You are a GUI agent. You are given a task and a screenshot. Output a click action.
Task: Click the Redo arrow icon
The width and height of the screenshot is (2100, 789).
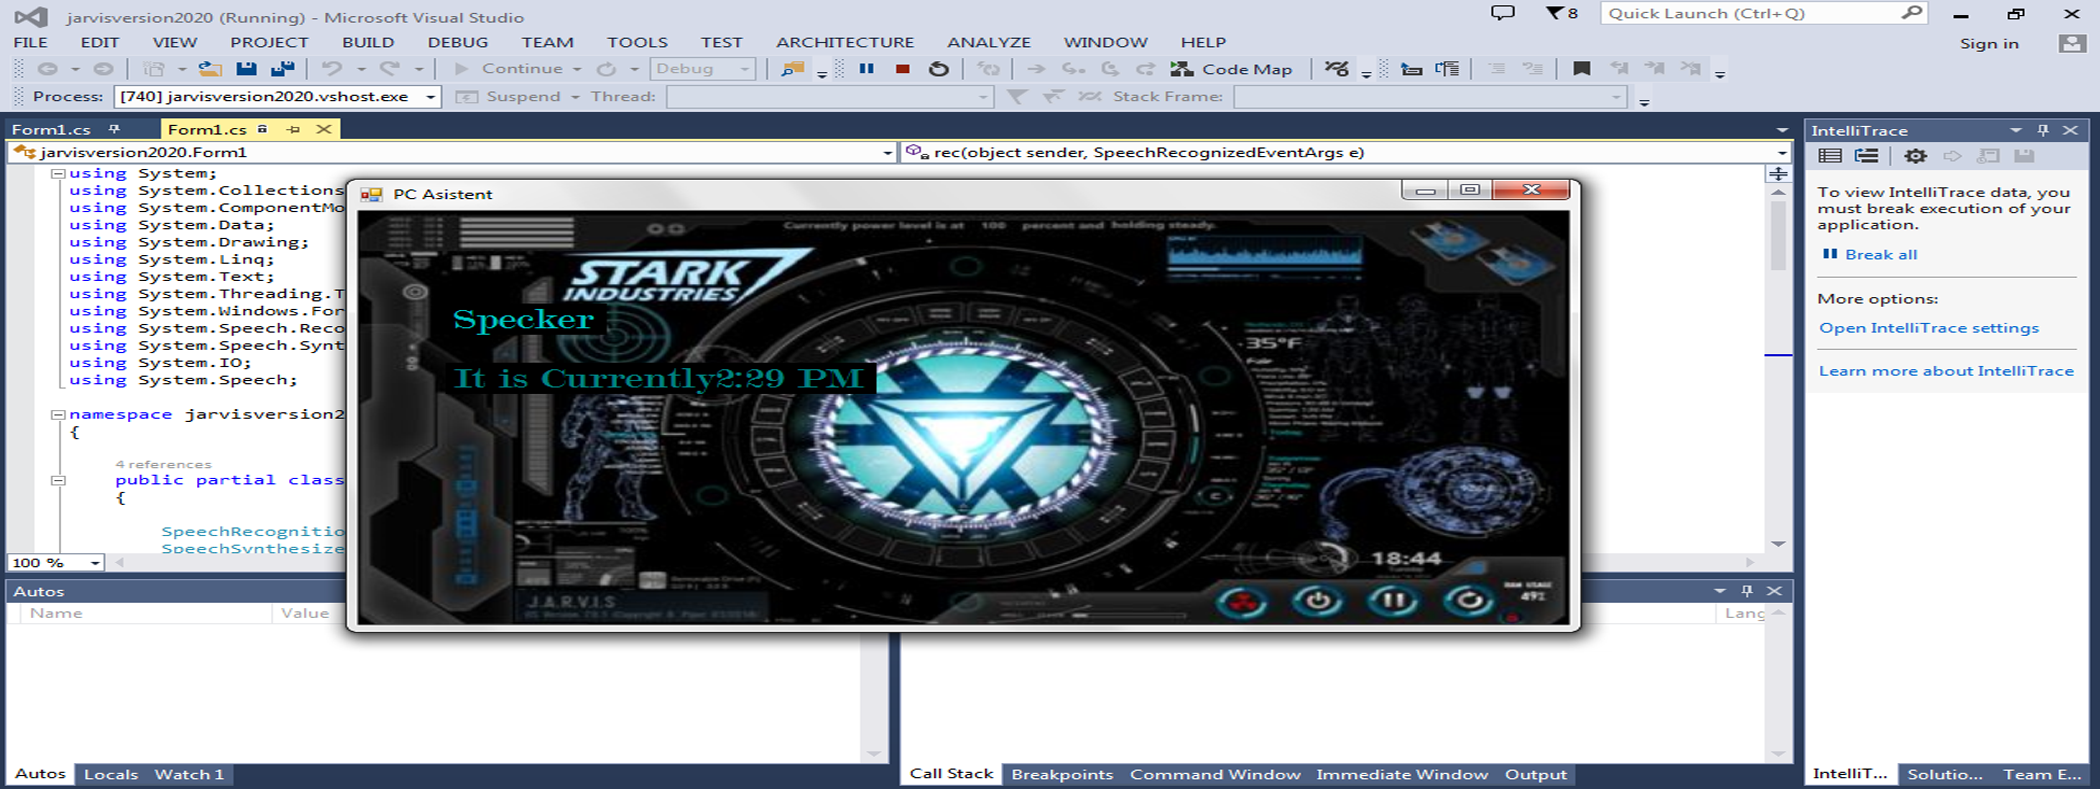pos(390,69)
